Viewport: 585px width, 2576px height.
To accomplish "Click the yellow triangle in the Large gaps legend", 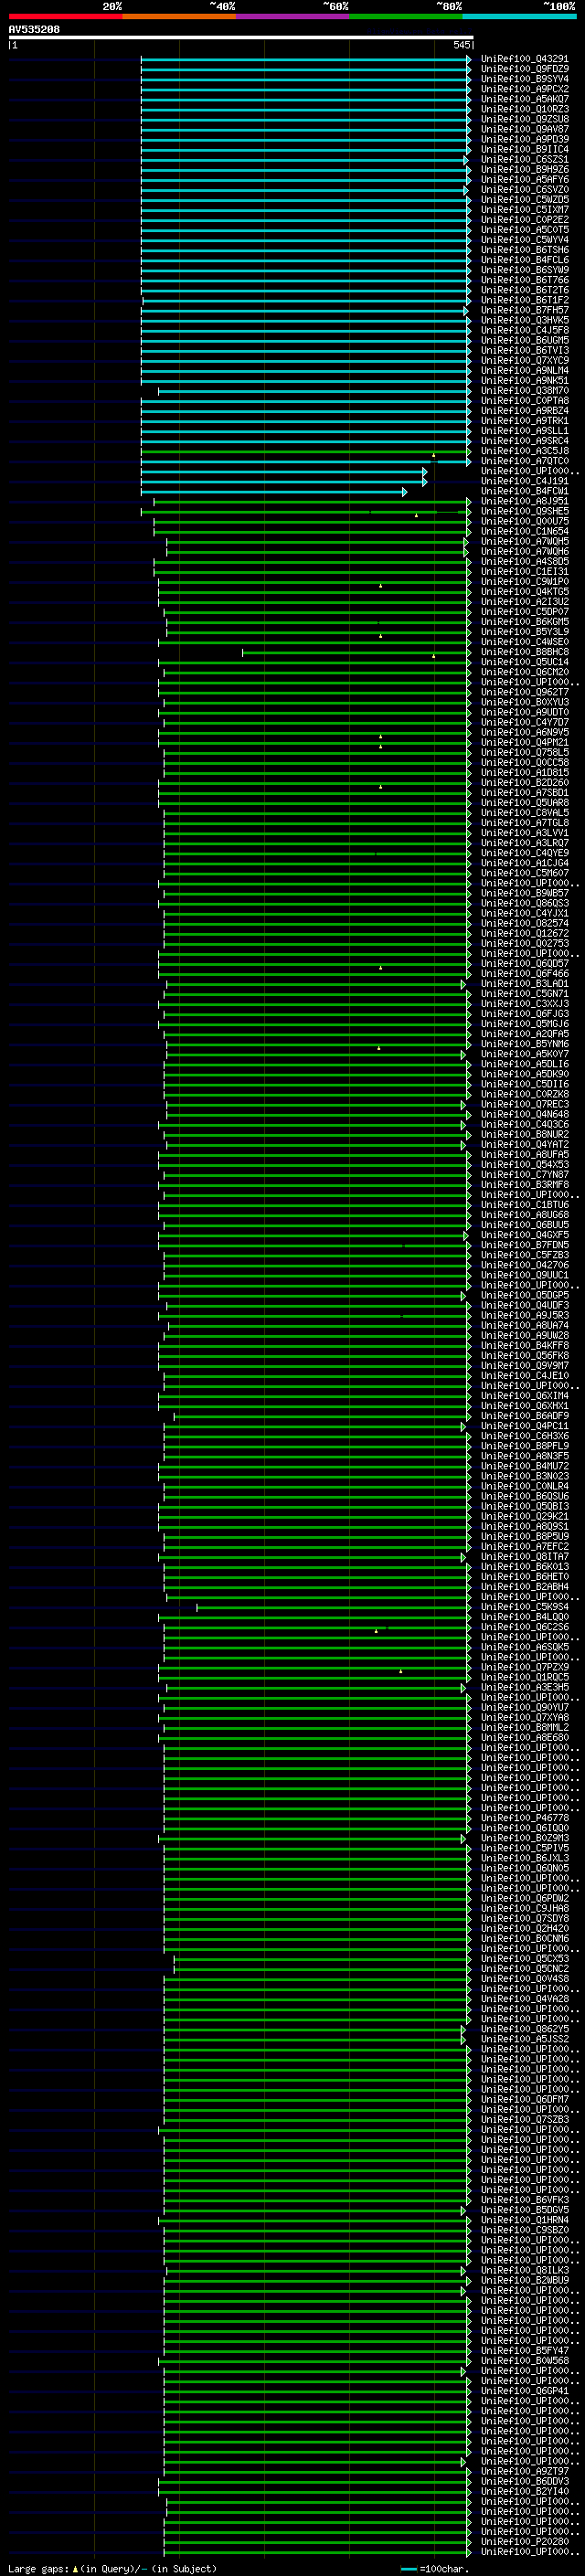I will pos(75,2569).
